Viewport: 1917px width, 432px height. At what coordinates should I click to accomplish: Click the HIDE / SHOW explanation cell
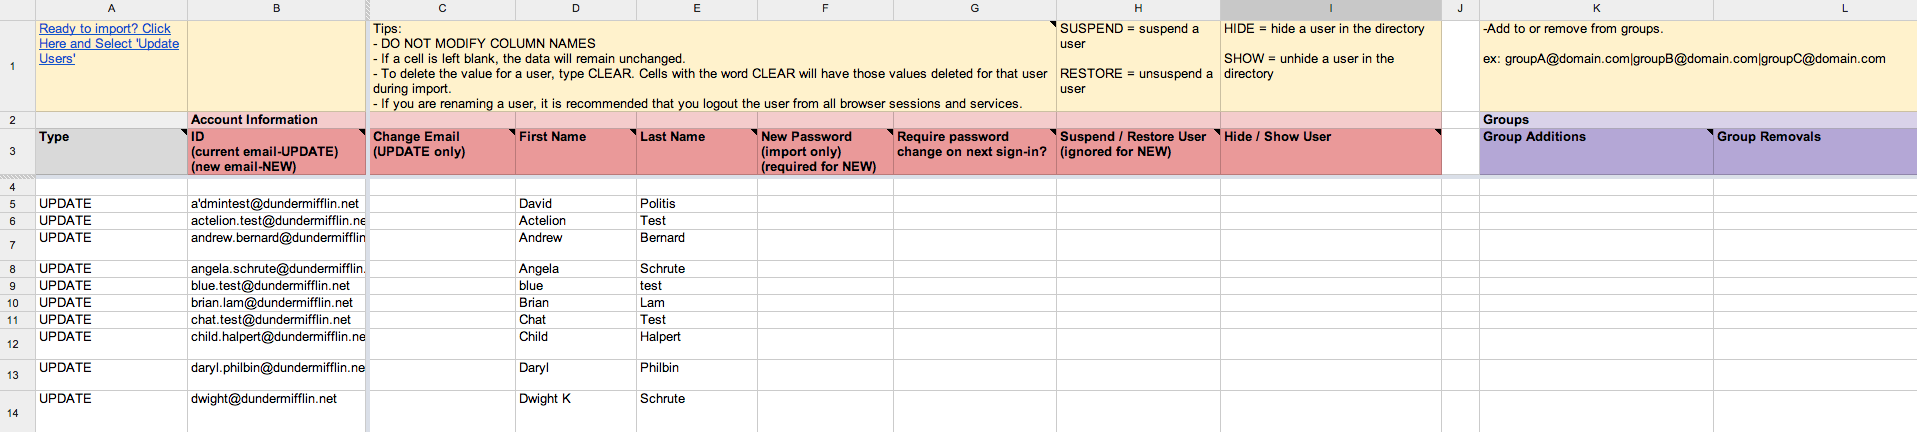point(1331,66)
